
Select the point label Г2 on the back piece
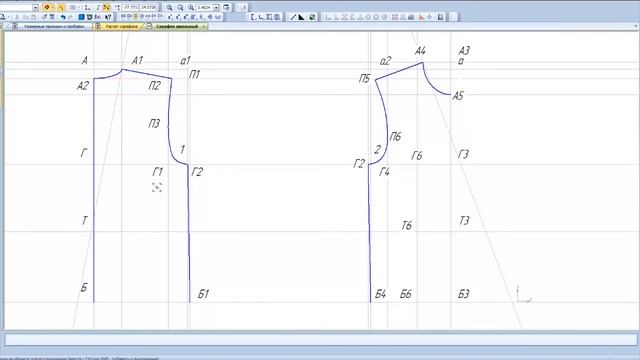(x=197, y=172)
